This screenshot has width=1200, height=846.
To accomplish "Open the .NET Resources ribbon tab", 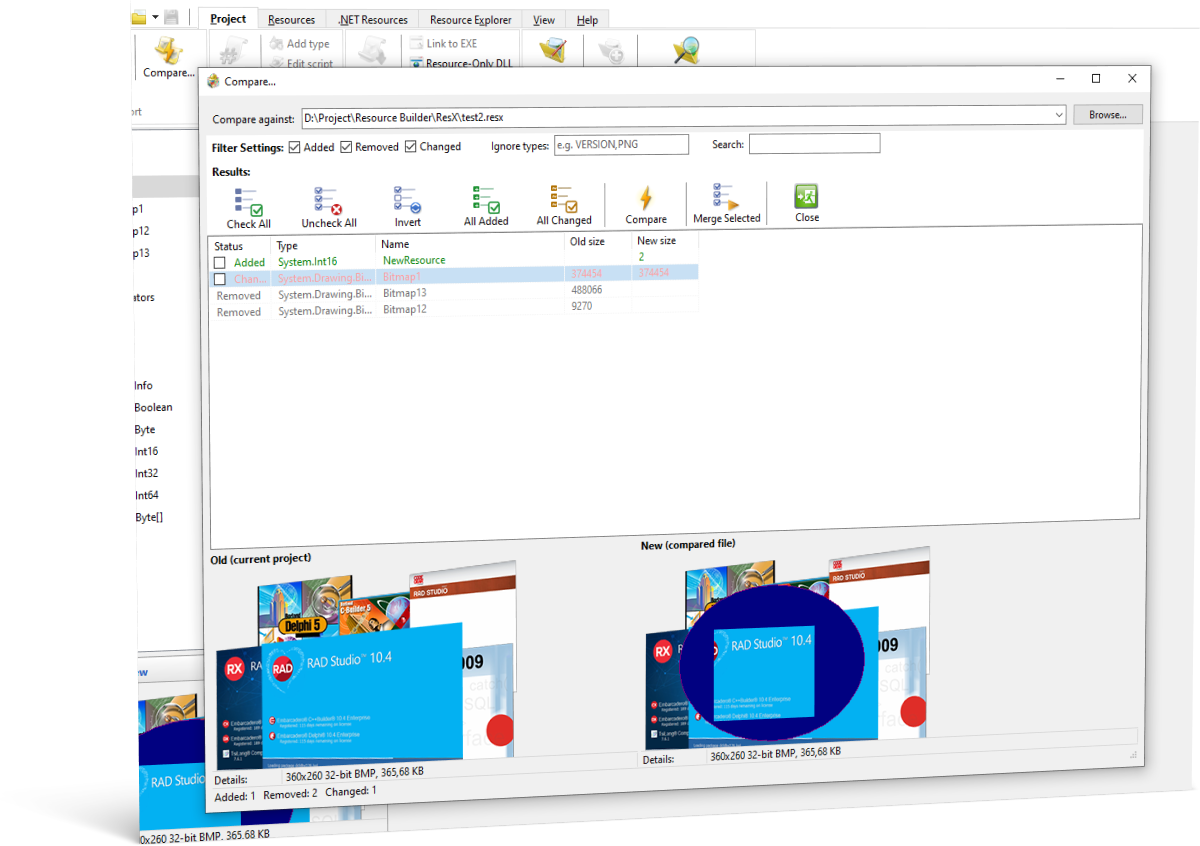I will click(x=372, y=19).
